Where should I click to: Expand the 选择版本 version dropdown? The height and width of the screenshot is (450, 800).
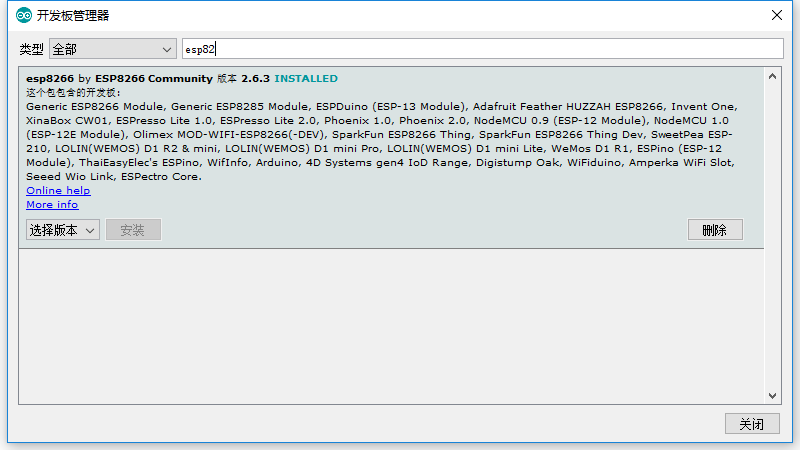pyautogui.click(x=63, y=230)
